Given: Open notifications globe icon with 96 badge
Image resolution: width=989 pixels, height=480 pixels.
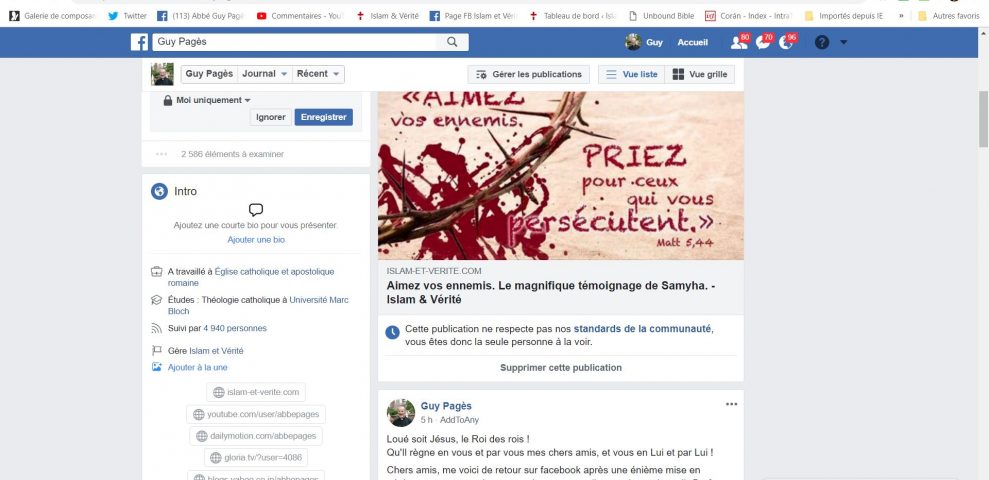Looking at the screenshot, I should (x=787, y=42).
